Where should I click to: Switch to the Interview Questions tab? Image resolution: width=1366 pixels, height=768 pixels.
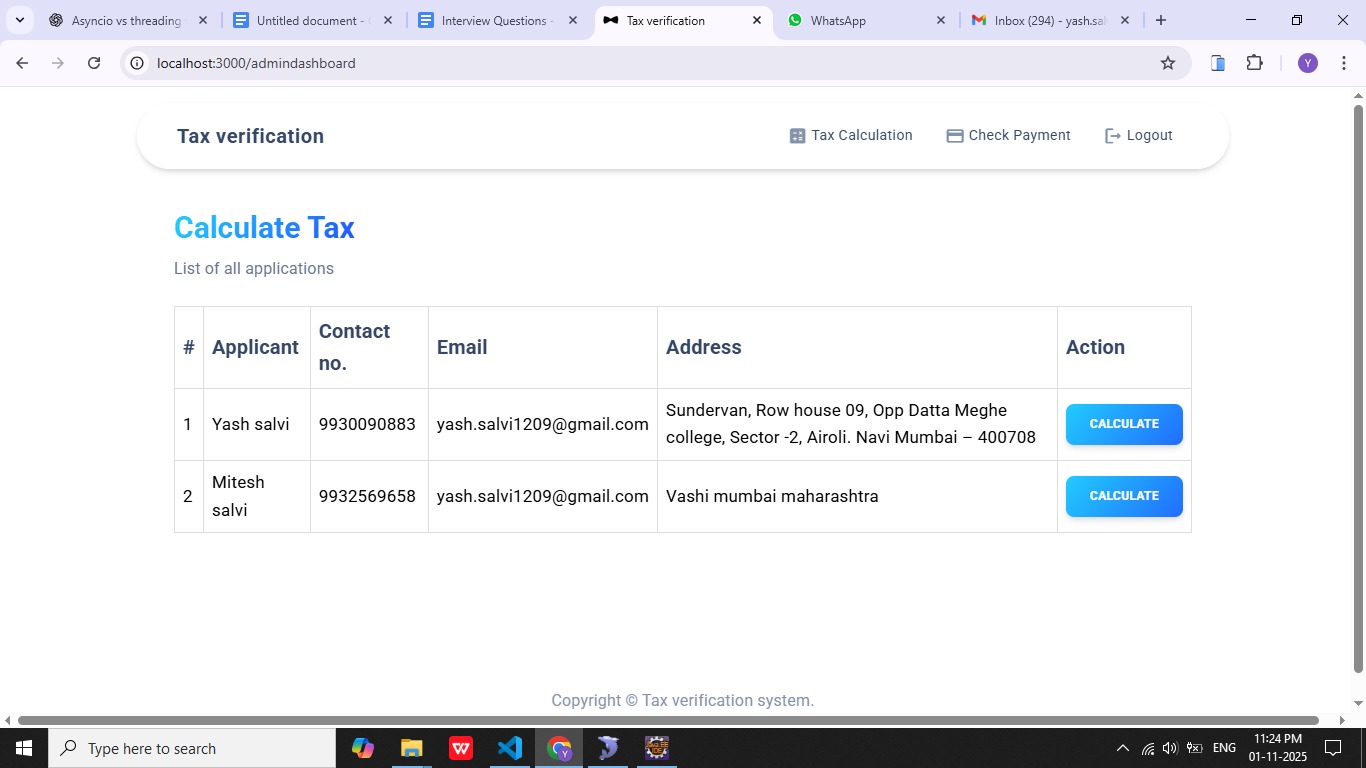[x=497, y=20]
